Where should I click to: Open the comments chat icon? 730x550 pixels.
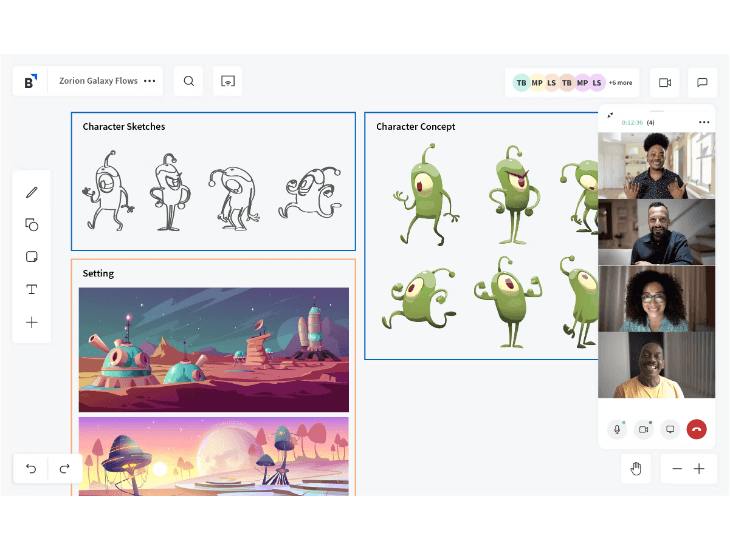702,83
